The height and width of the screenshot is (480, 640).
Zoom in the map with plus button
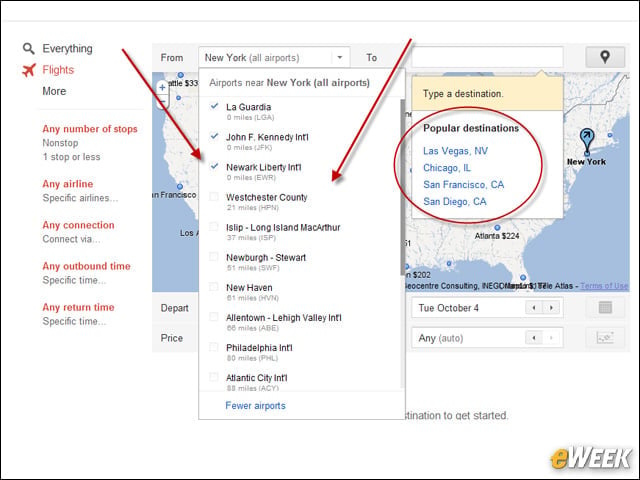click(162, 87)
